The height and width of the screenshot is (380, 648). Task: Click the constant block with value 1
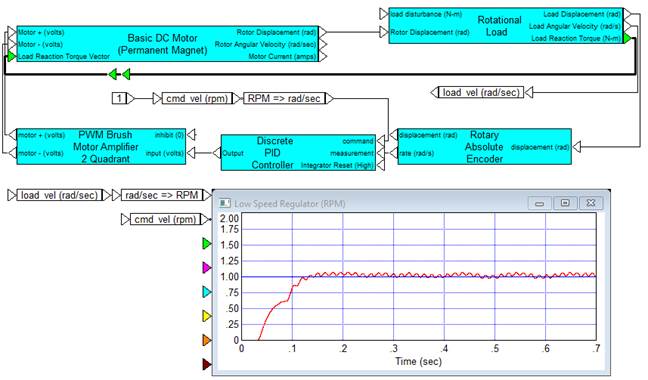(119, 98)
